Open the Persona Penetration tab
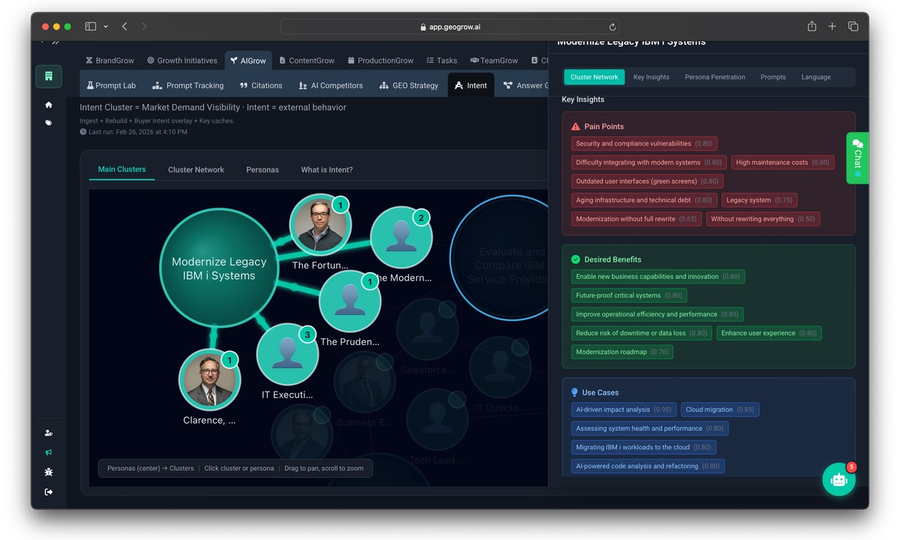This screenshot has height=540, width=900. [x=715, y=77]
